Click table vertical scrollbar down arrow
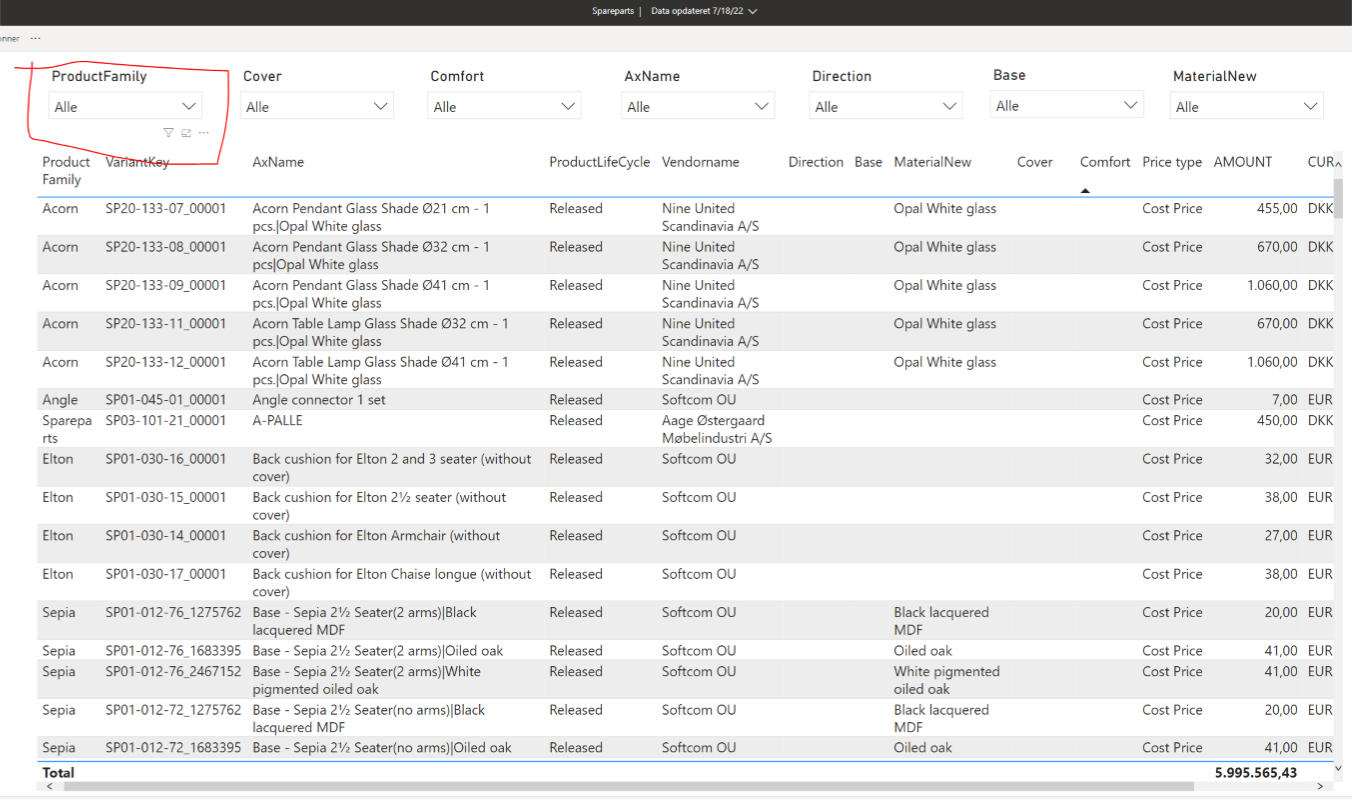The image size is (1352, 799). click(x=1339, y=768)
